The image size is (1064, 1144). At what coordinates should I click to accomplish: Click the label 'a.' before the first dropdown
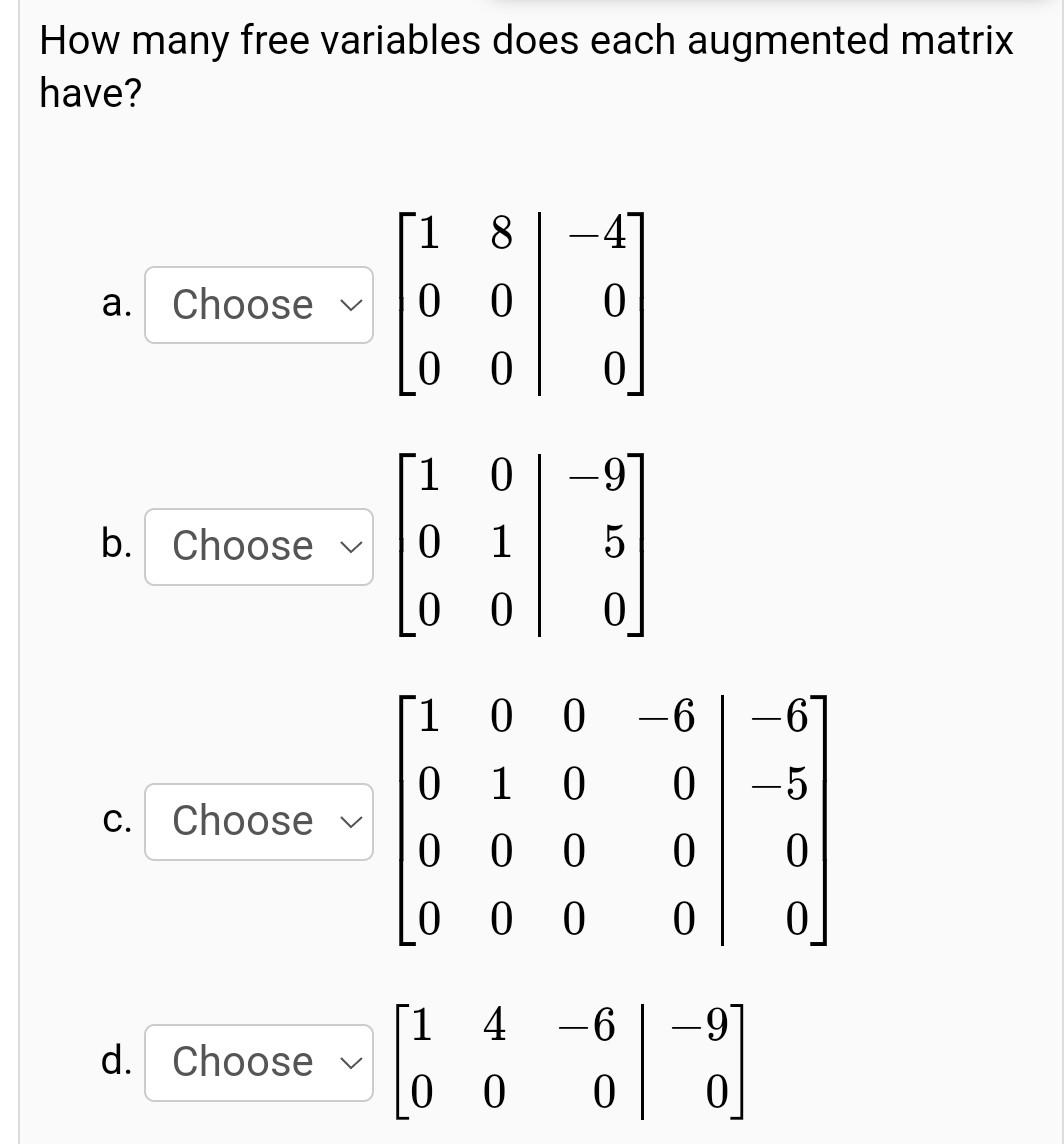click(115, 304)
